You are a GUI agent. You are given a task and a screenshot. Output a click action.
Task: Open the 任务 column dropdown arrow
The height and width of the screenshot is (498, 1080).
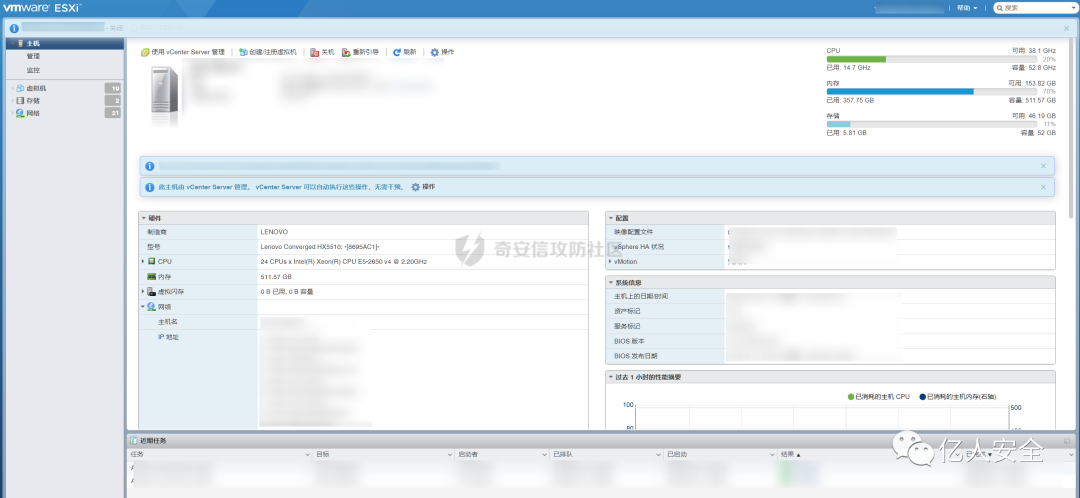pos(308,455)
